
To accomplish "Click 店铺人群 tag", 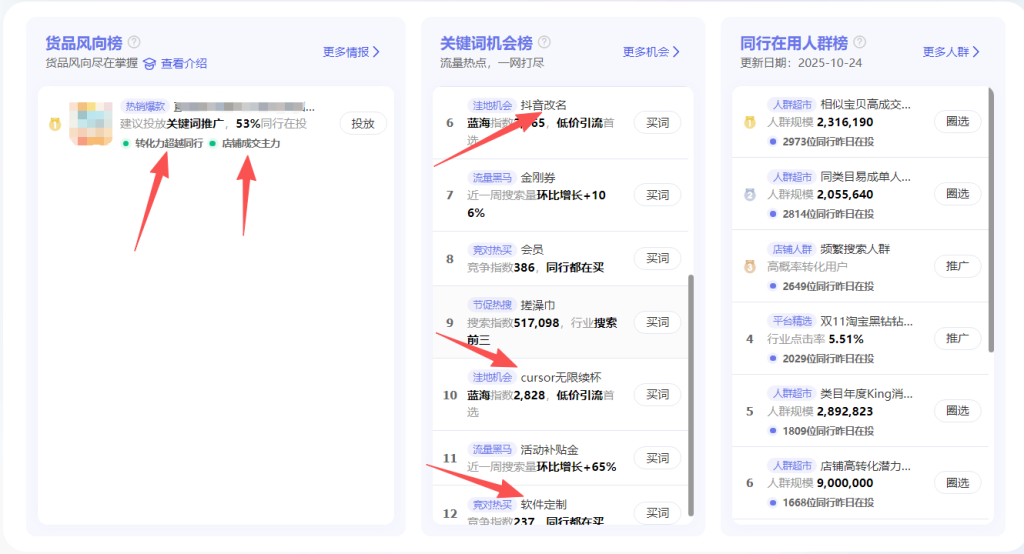I will (792, 249).
